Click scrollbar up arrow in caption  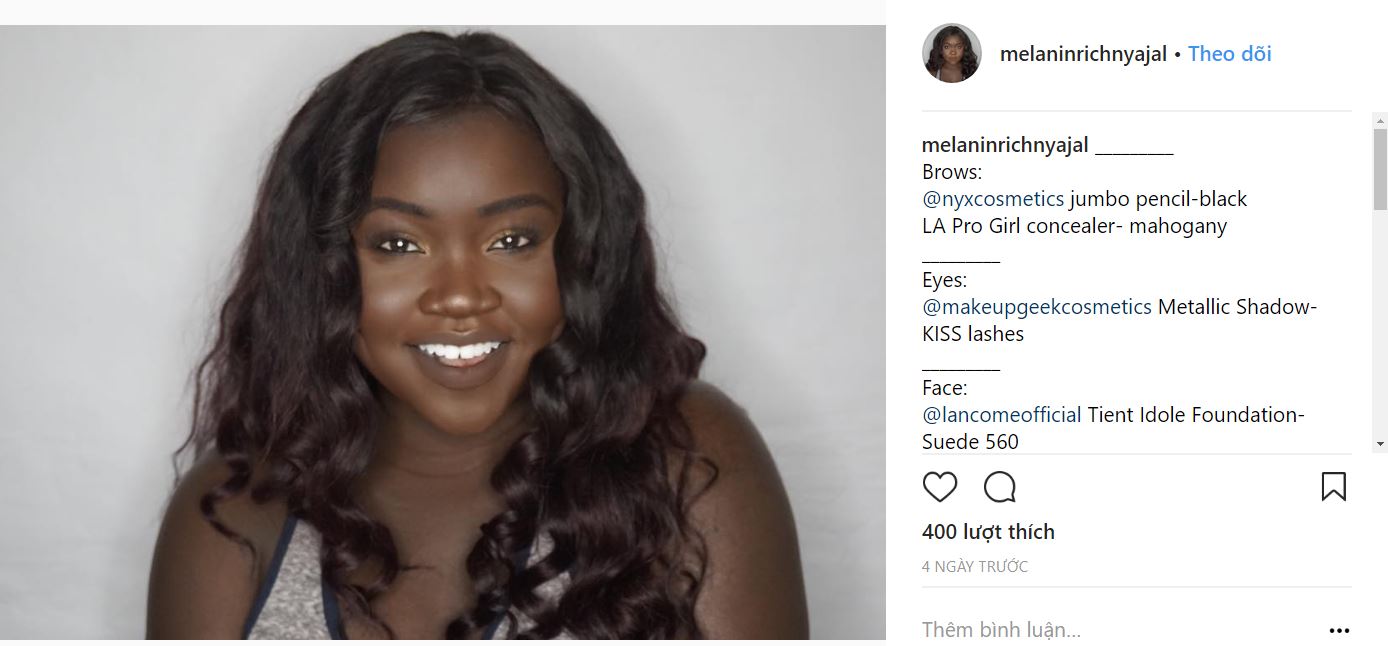coord(1380,121)
